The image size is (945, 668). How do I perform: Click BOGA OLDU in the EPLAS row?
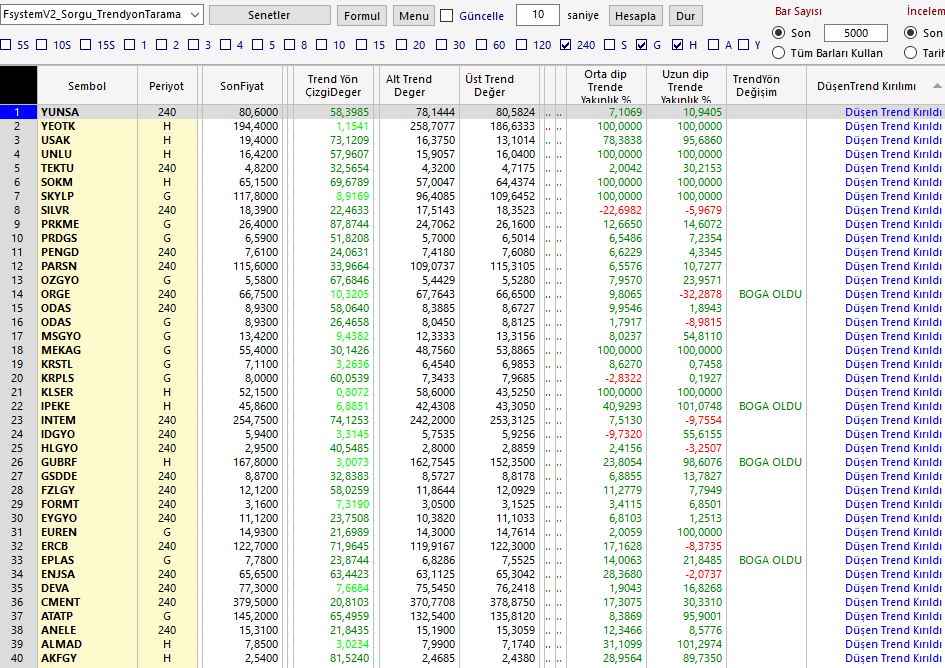click(x=770, y=560)
